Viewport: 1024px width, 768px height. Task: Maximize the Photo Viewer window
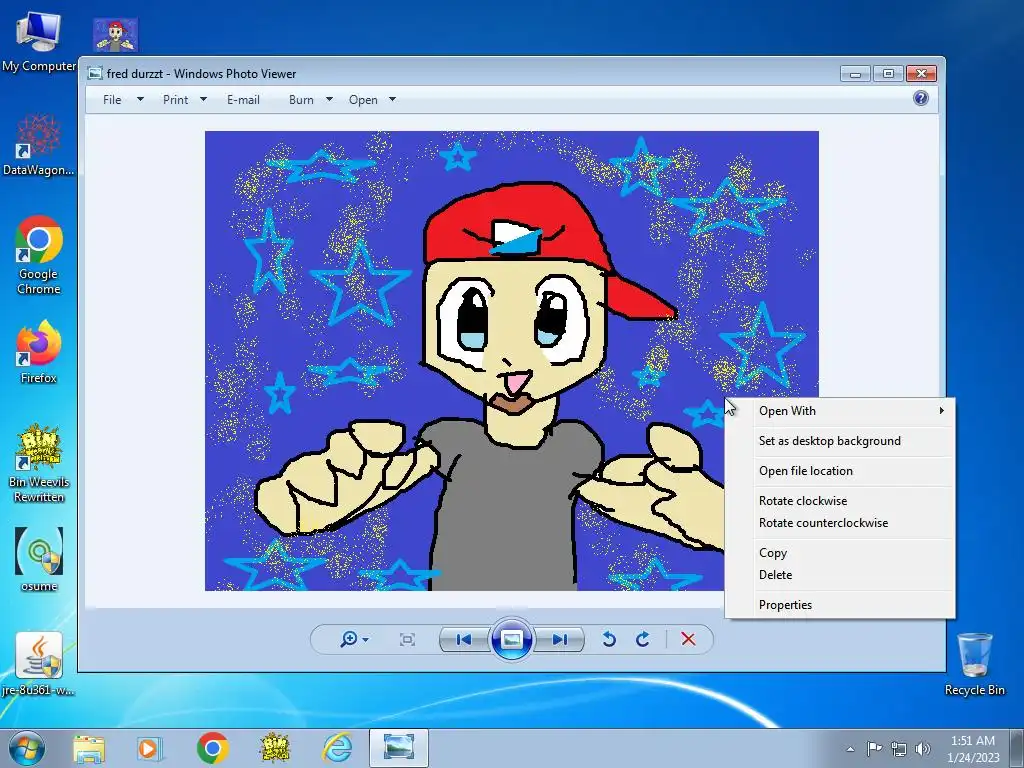[x=888, y=74]
